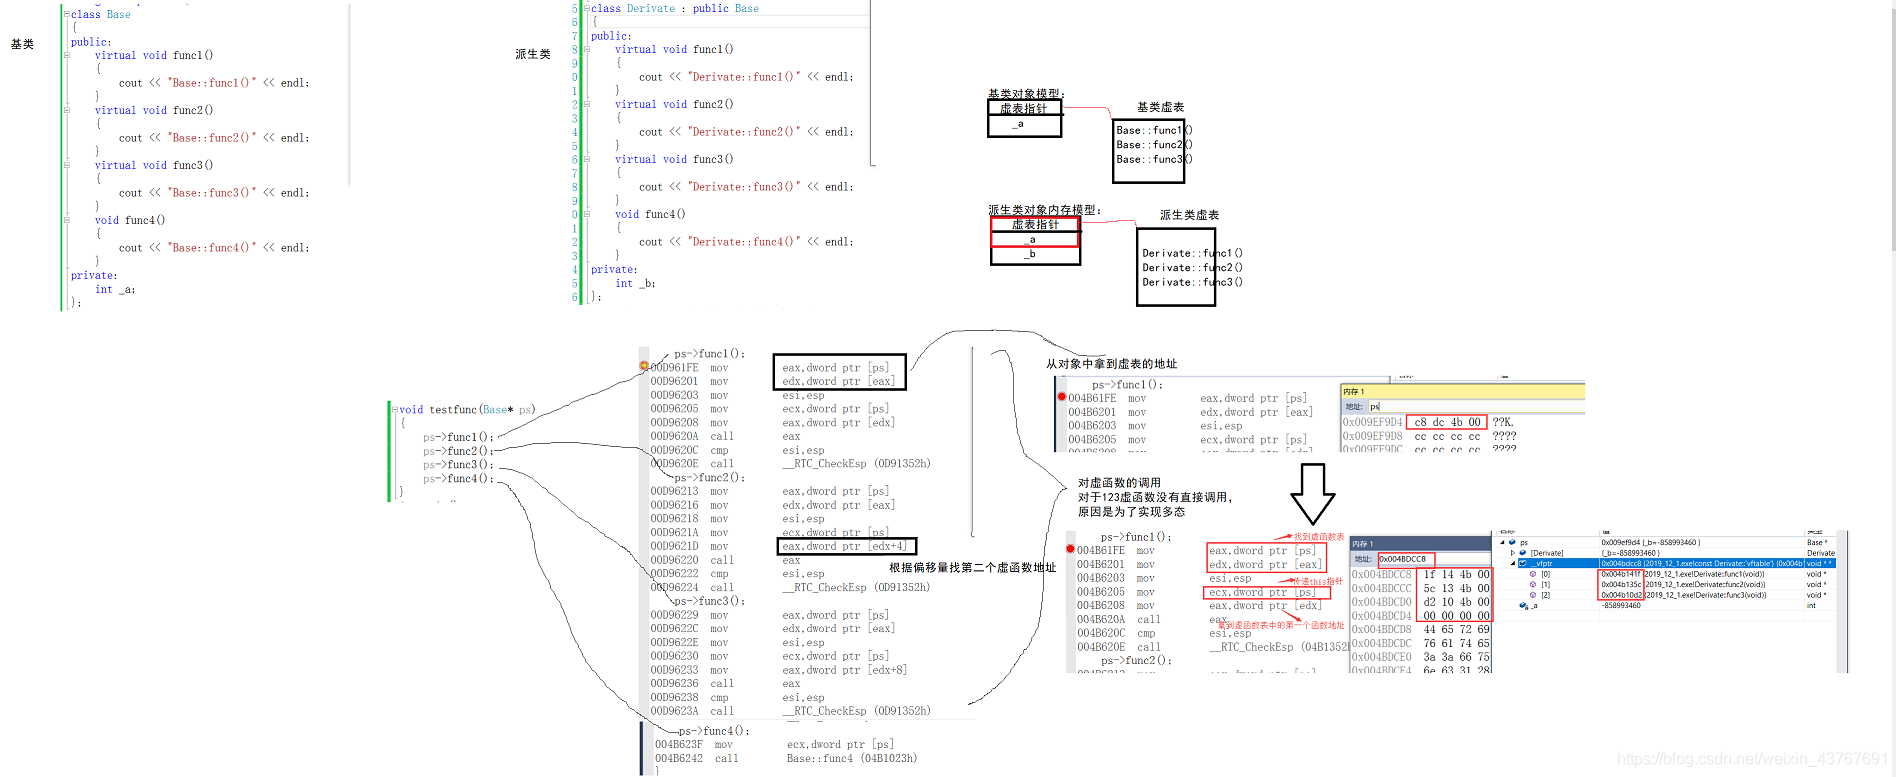This screenshot has width=1896, height=777.
Task: Collapse Base virtual void func1 block
Action: coord(67,55)
